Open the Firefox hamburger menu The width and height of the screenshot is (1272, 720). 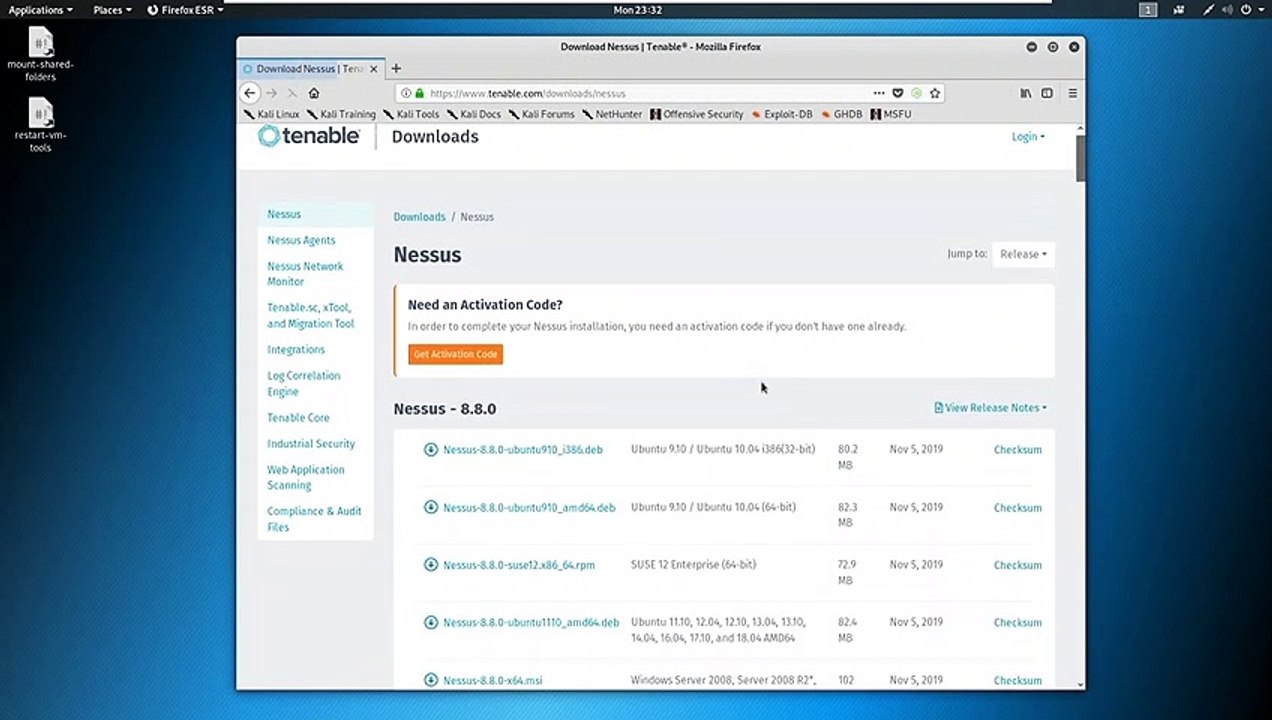pyautogui.click(x=1072, y=93)
